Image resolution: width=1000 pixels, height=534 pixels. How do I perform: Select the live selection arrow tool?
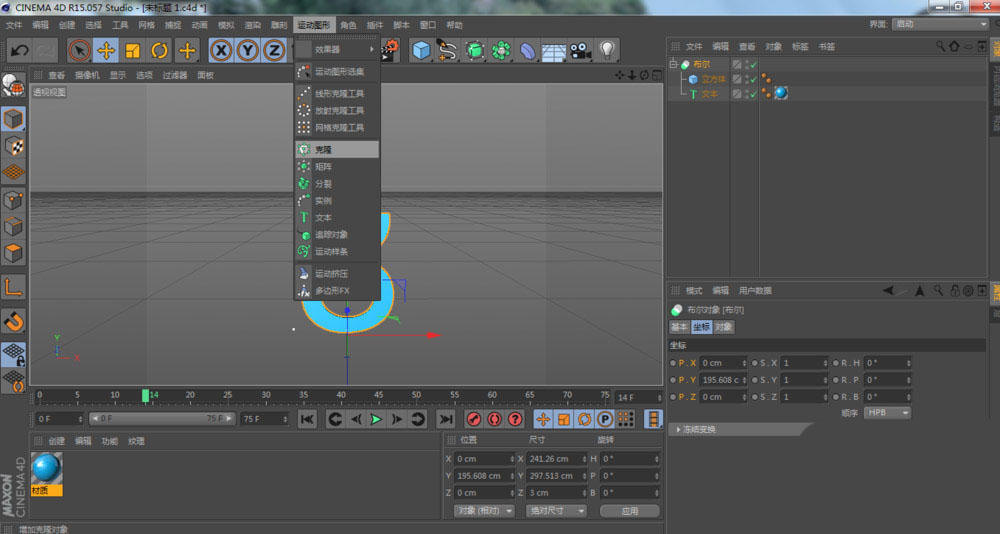pyautogui.click(x=79, y=50)
